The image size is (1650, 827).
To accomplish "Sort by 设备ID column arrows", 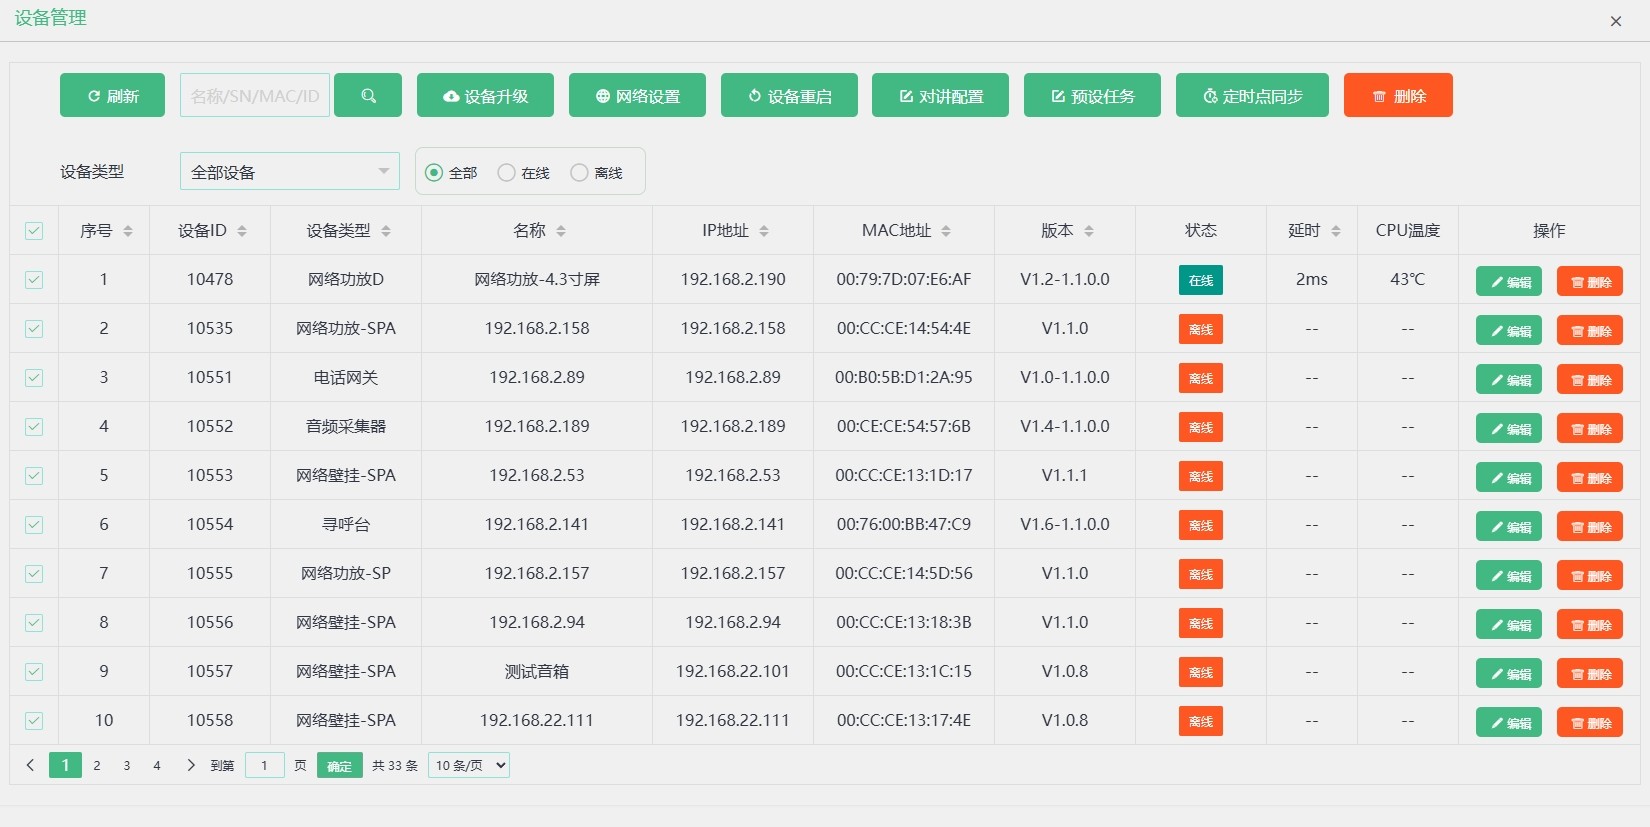I will click(242, 231).
